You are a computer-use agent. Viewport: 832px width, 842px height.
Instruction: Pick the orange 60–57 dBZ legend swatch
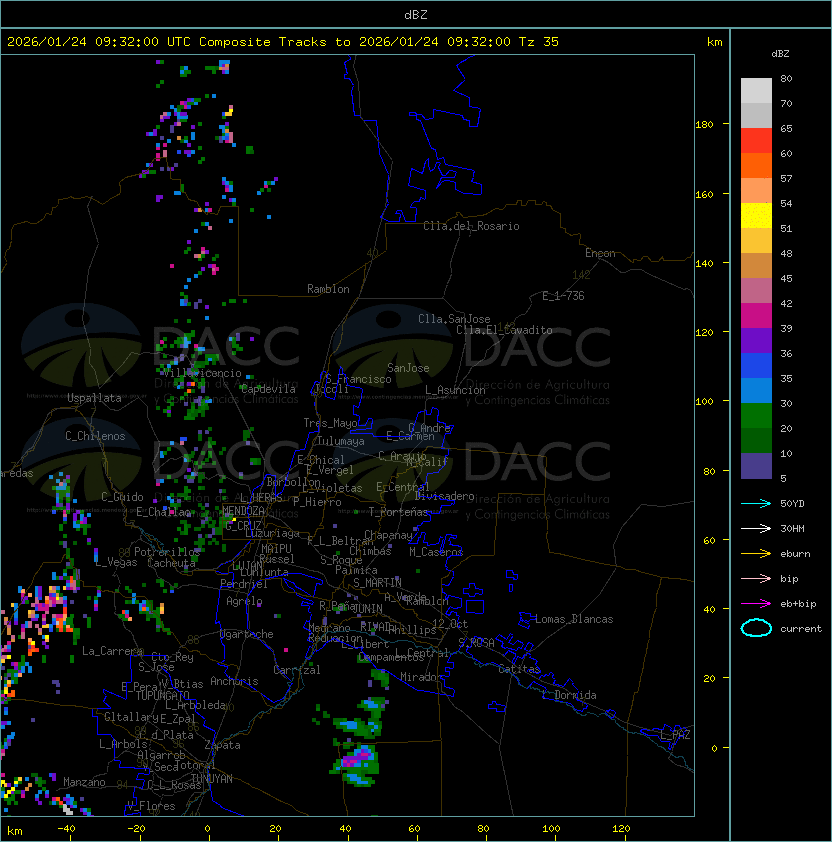click(x=756, y=166)
